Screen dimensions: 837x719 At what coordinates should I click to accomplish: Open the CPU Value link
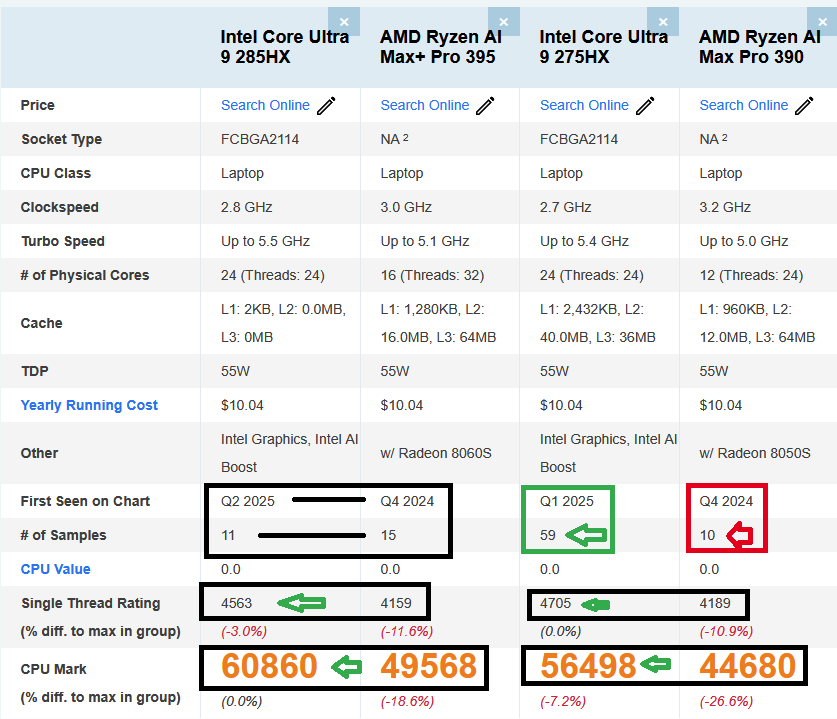click(x=56, y=569)
